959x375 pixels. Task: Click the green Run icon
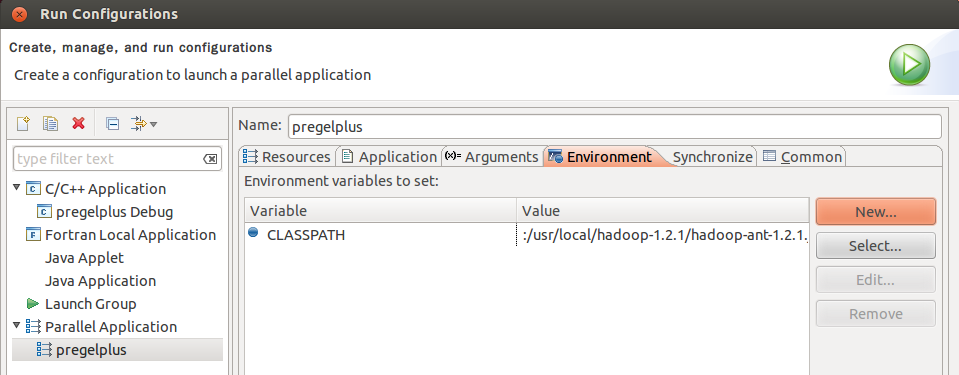[909, 64]
